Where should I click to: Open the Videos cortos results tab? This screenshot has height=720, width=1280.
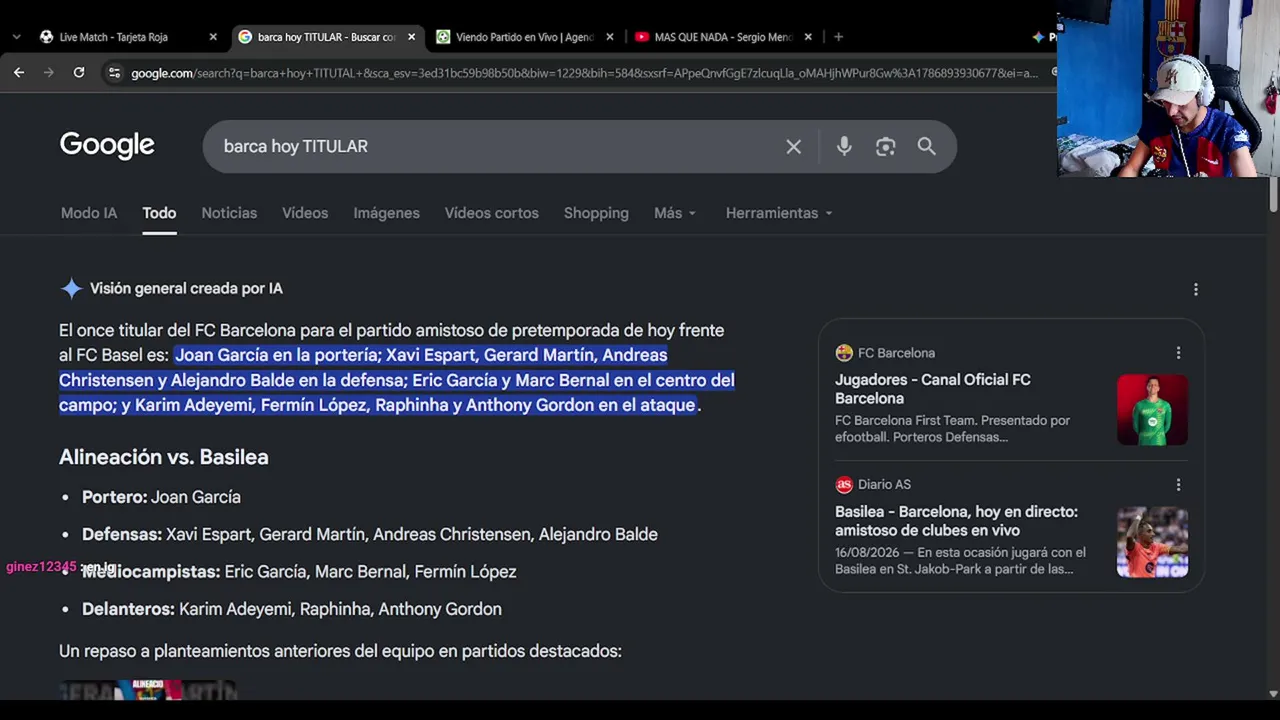point(492,213)
